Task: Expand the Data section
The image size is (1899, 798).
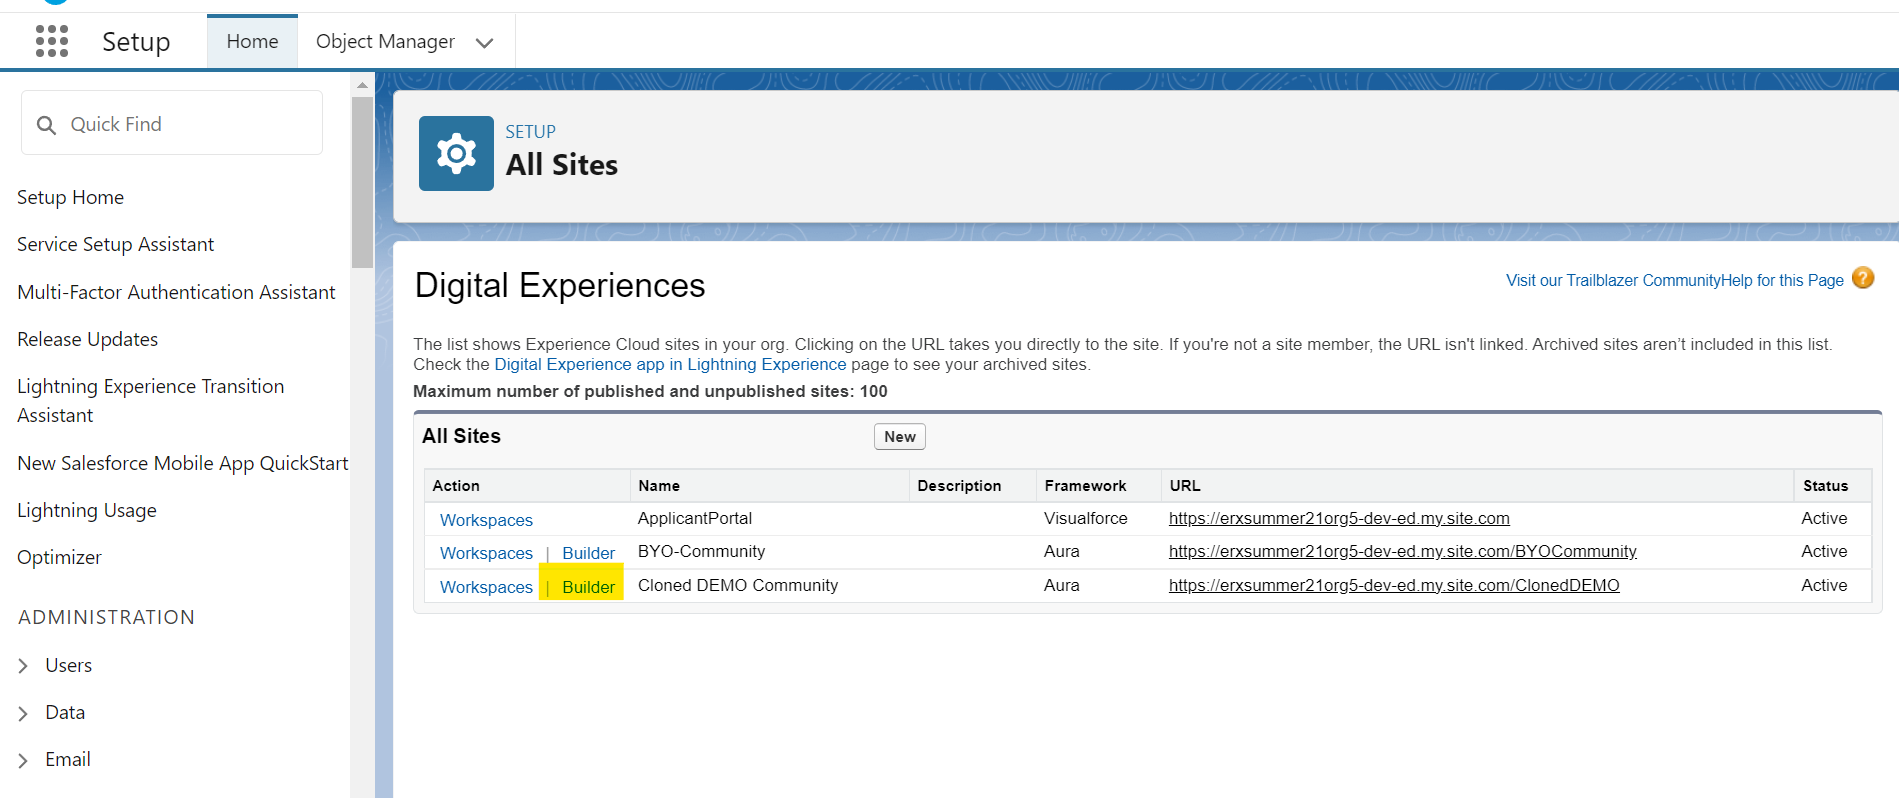Action: pyautogui.click(x=23, y=713)
